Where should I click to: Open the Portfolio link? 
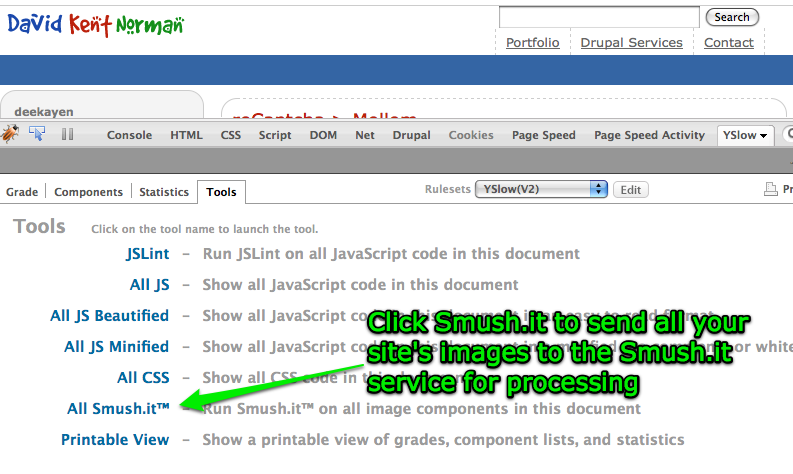click(x=533, y=42)
